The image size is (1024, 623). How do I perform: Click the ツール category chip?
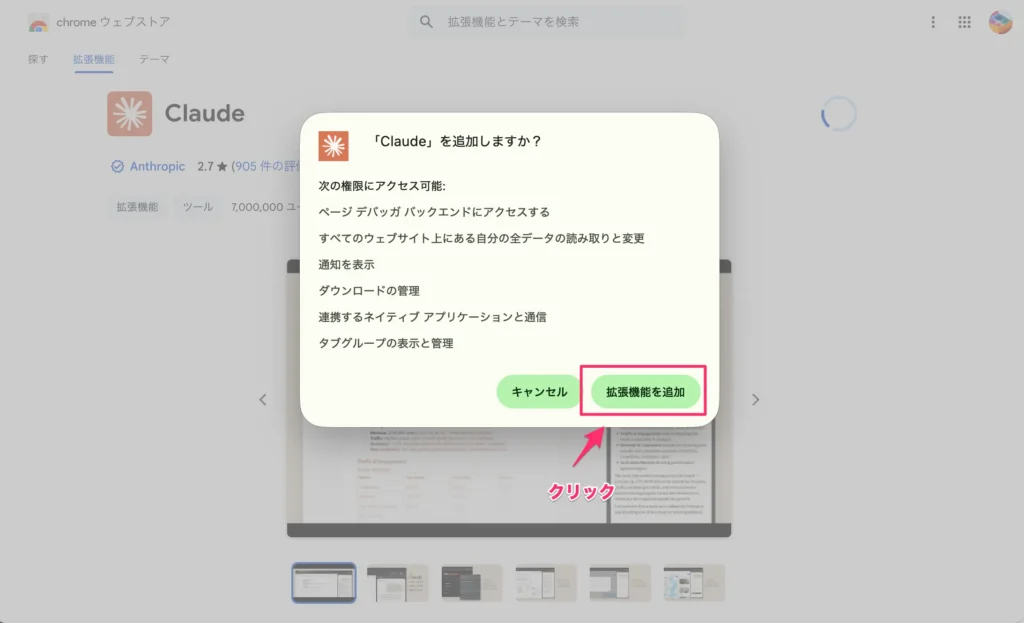click(x=198, y=207)
